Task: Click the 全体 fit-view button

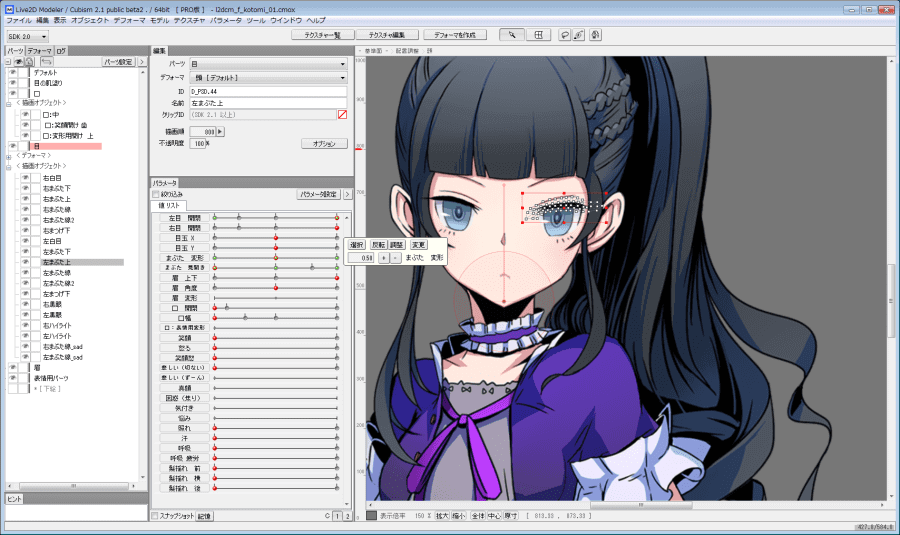Action: [478, 516]
